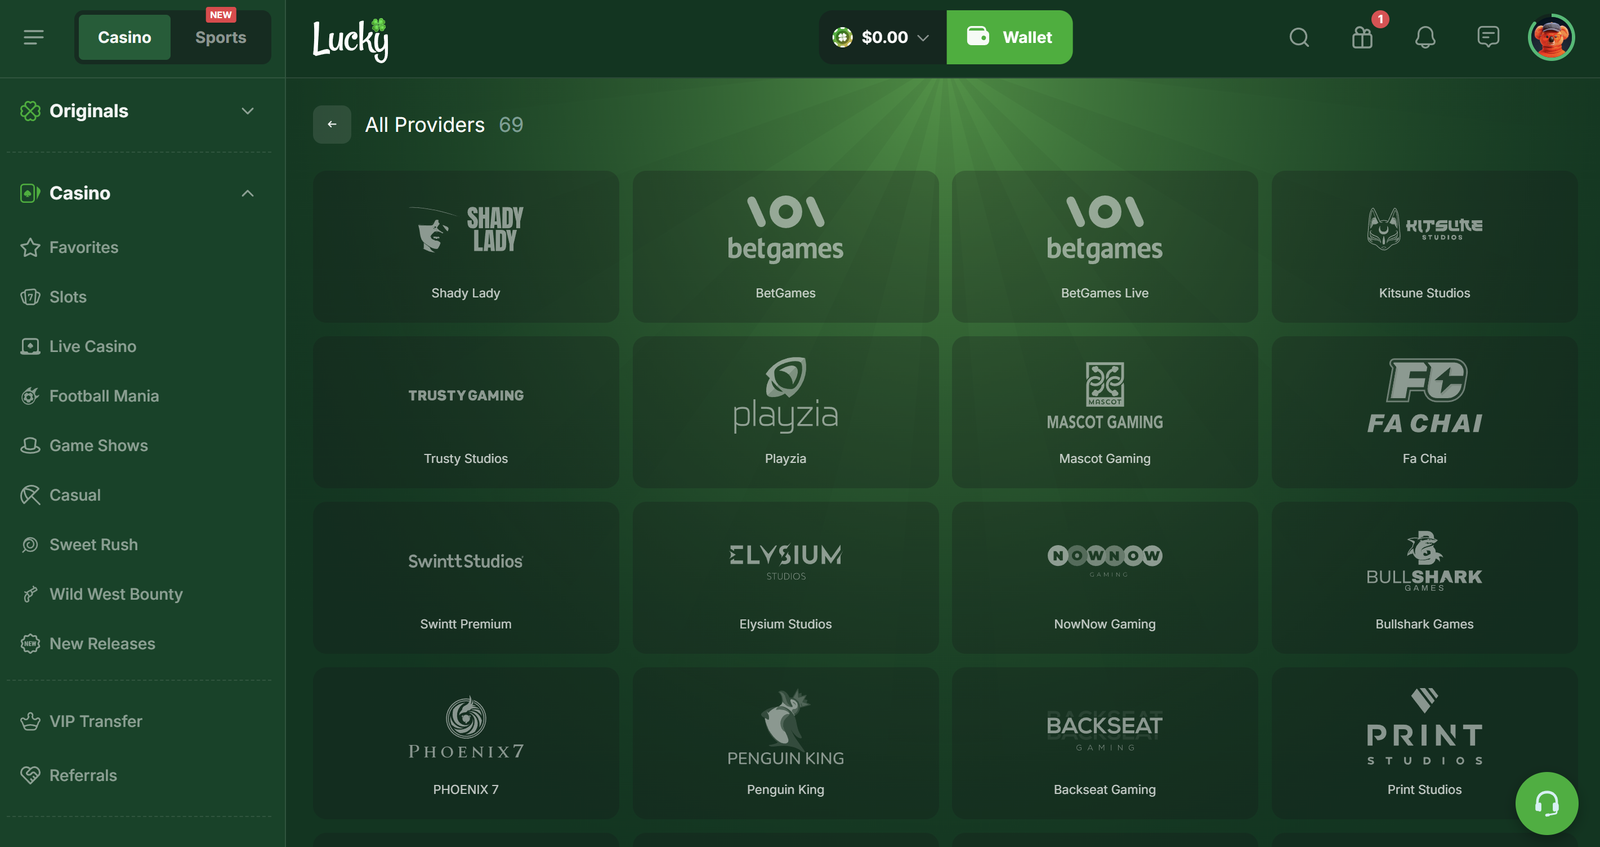Screen dimensions: 1600x847
Task: Click the Originals section heading
Action: [x=89, y=111]
